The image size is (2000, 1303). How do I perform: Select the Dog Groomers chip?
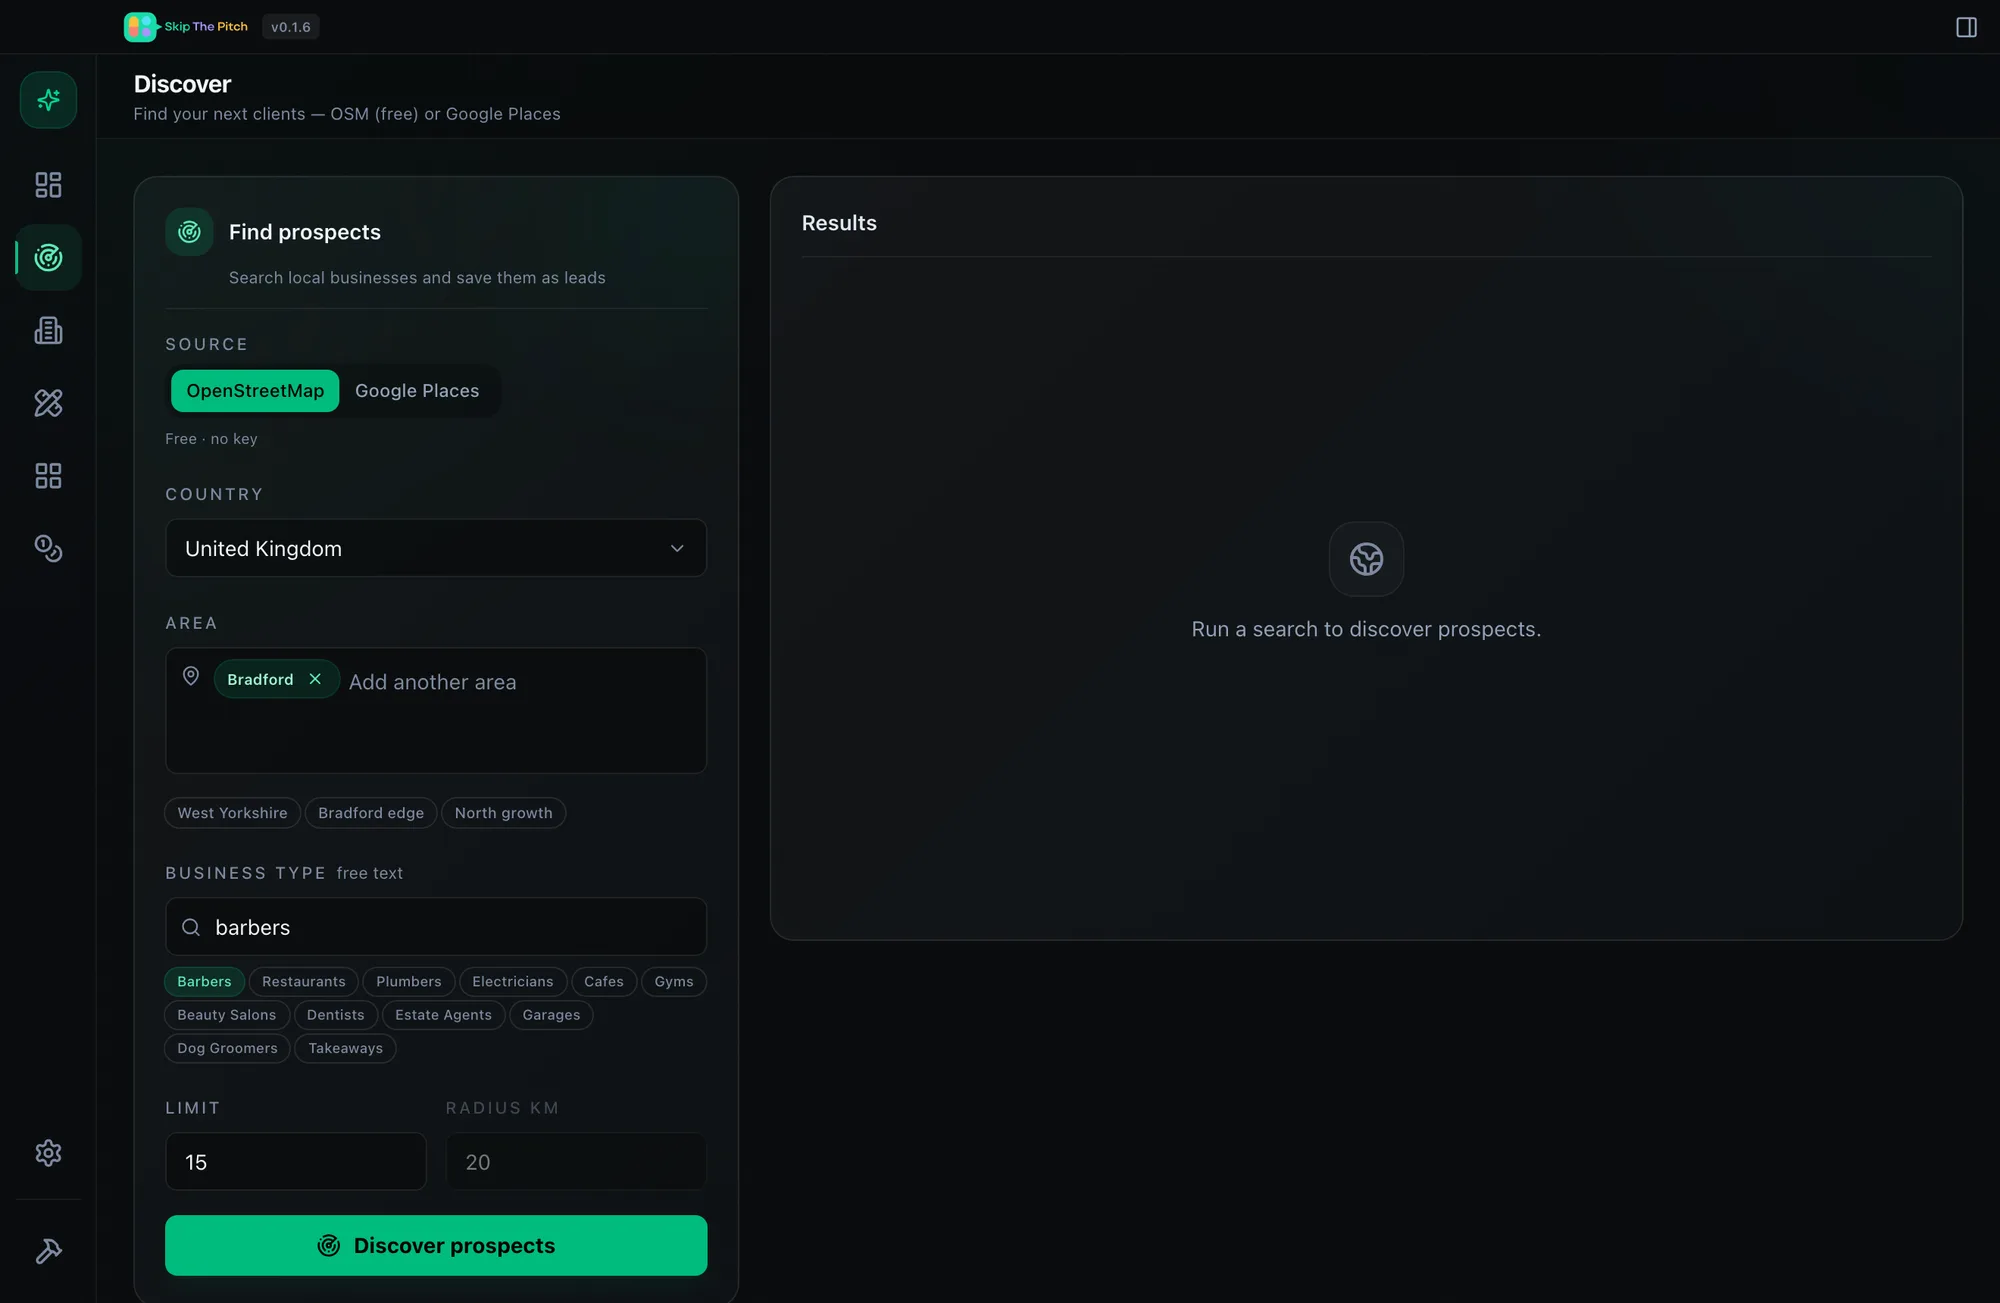click(227, 1048)
